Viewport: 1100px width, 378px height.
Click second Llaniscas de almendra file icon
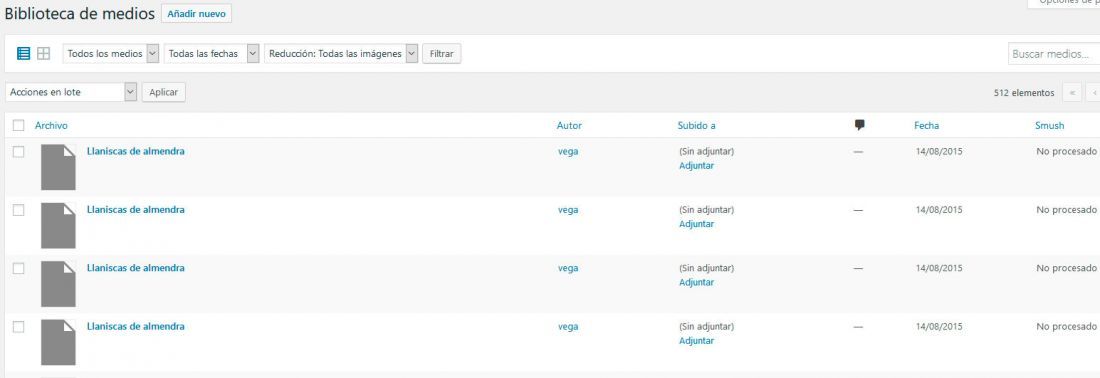click(x=58, y=225)
